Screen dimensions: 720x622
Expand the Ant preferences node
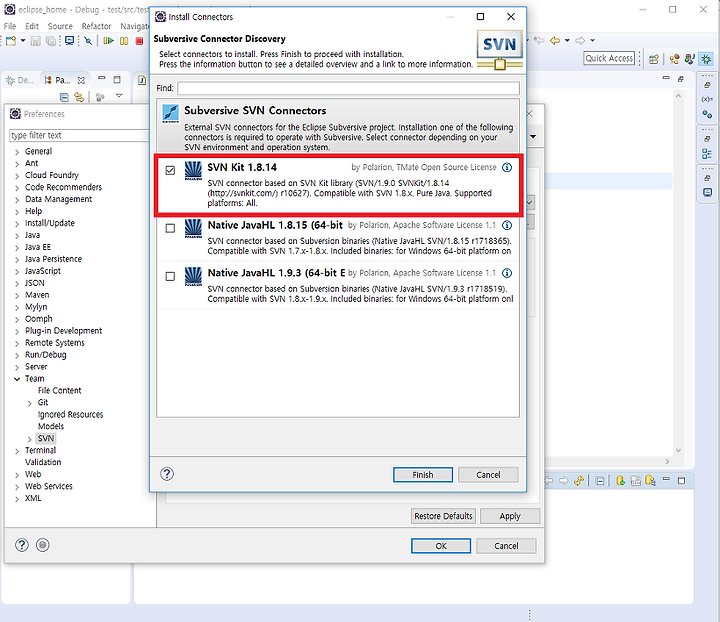pos(17,164)
